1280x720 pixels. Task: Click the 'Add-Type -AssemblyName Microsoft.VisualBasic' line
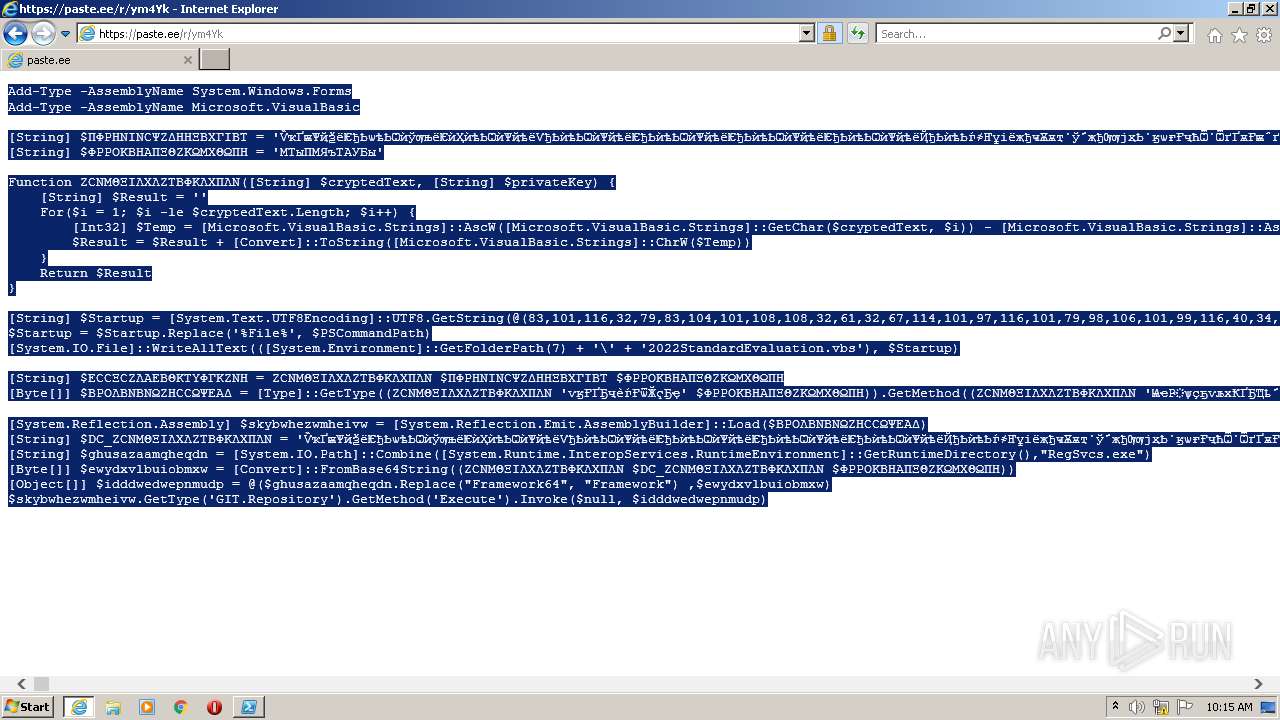coord(184,107)
